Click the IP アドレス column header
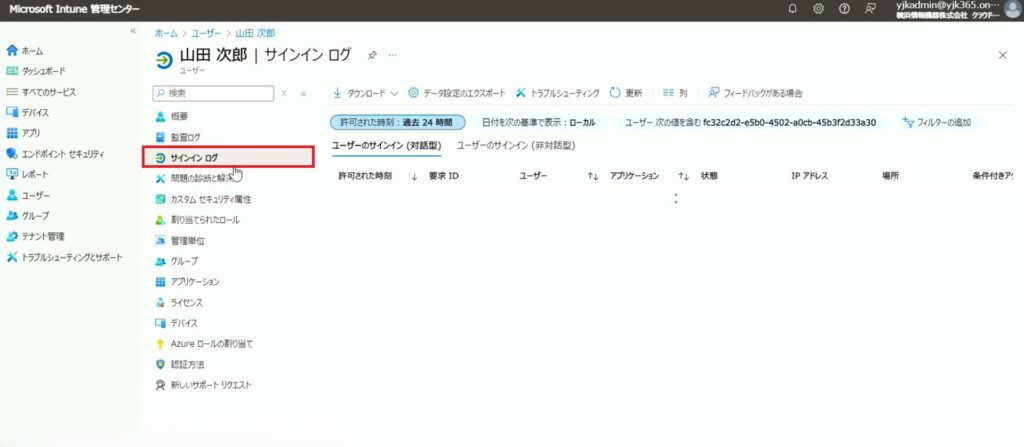Image resolution: width=1024 pixels, height=447 pixels. coord(810,176)
